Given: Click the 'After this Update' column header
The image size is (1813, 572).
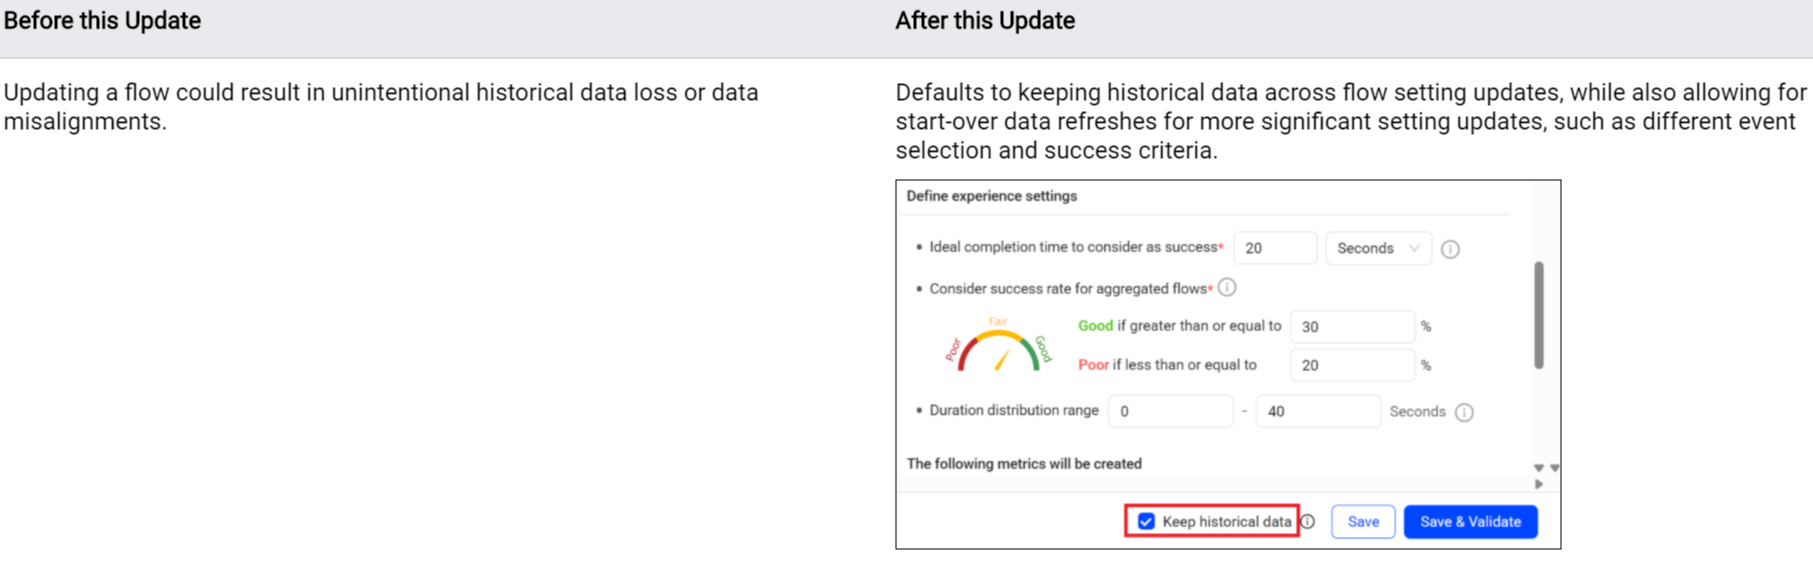Looking at the screenshot, I should [x=984, y=21].
